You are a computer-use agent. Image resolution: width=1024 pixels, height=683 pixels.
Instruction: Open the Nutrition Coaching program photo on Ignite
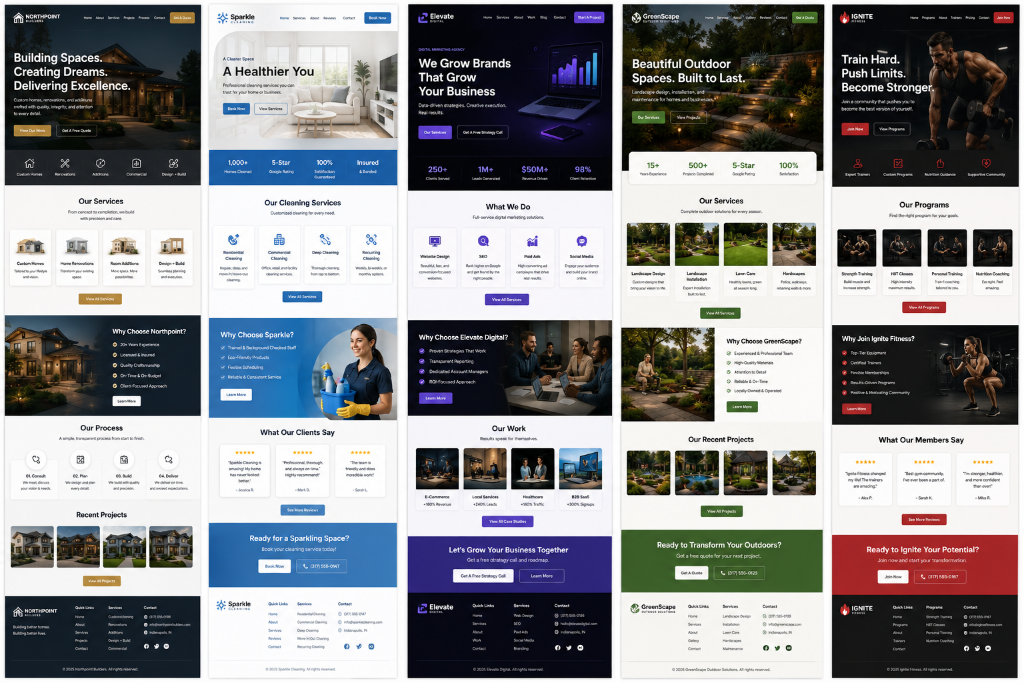pyautogui.click(x=992, y=247)
